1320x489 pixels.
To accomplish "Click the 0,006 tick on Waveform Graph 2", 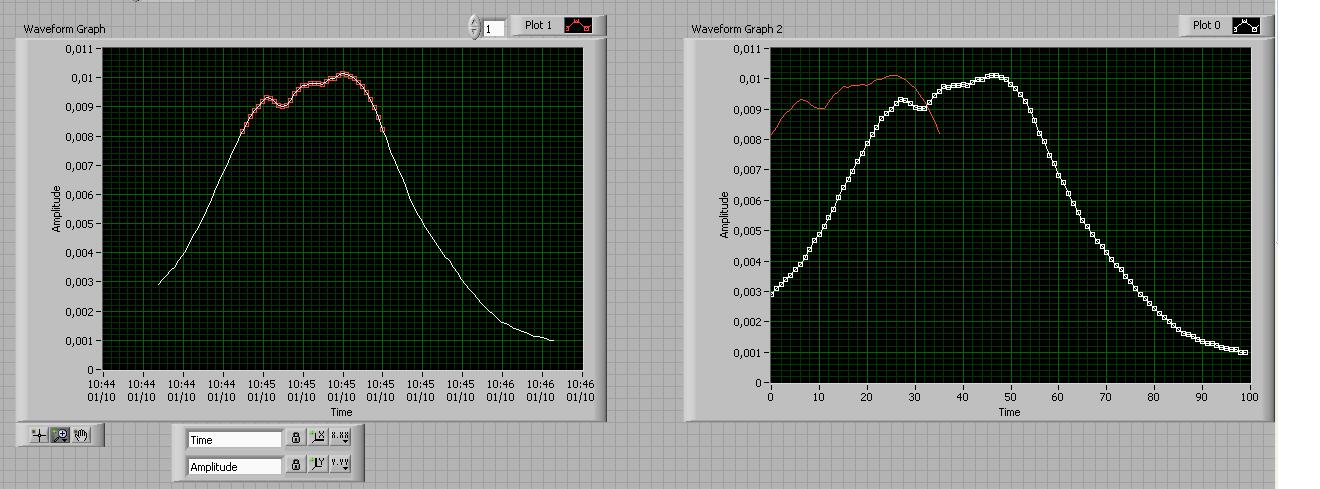I will point(746,200).
